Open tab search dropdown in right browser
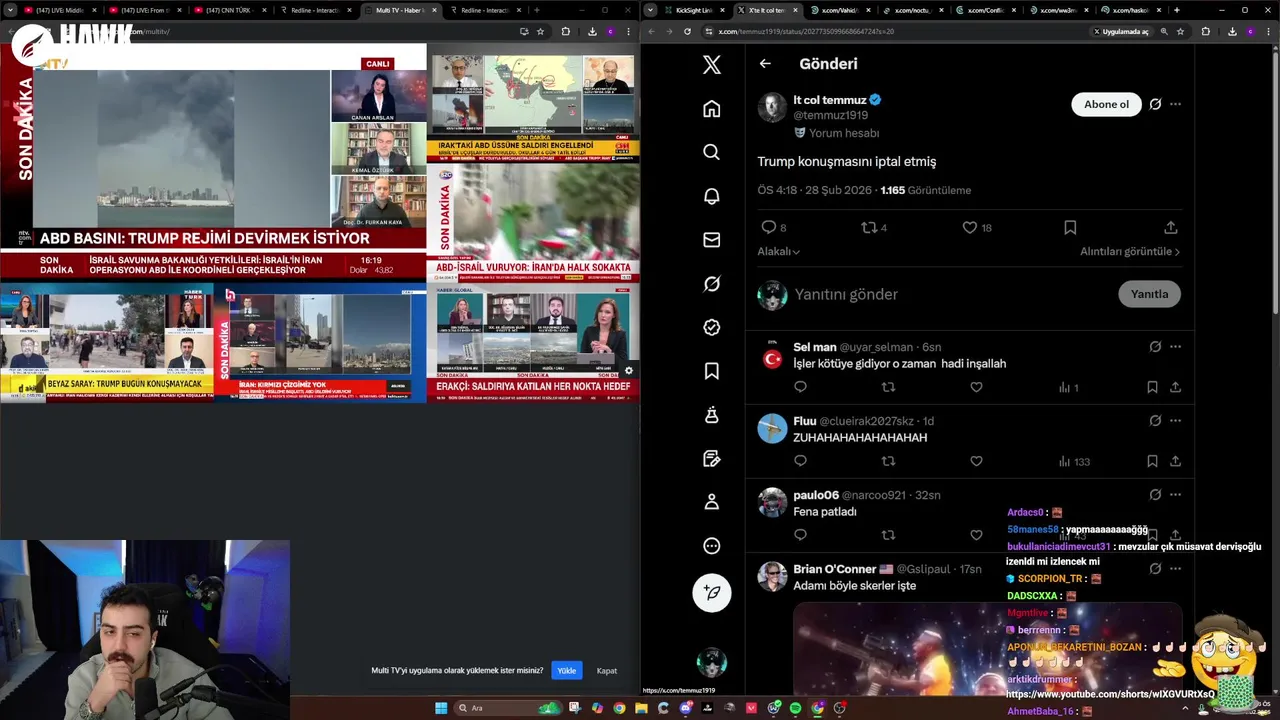 pos(650,10)
